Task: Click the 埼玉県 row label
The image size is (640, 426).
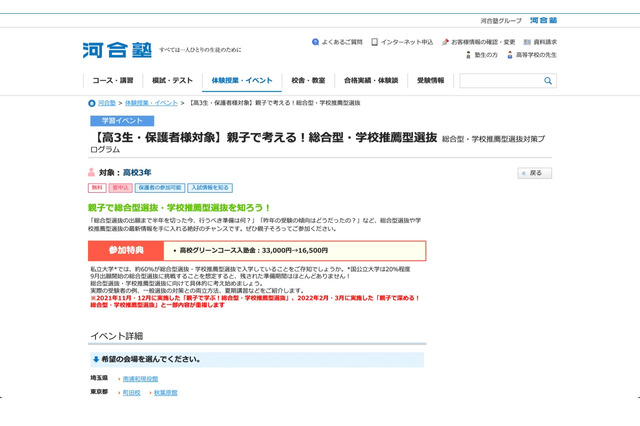Action: [99, 378]
